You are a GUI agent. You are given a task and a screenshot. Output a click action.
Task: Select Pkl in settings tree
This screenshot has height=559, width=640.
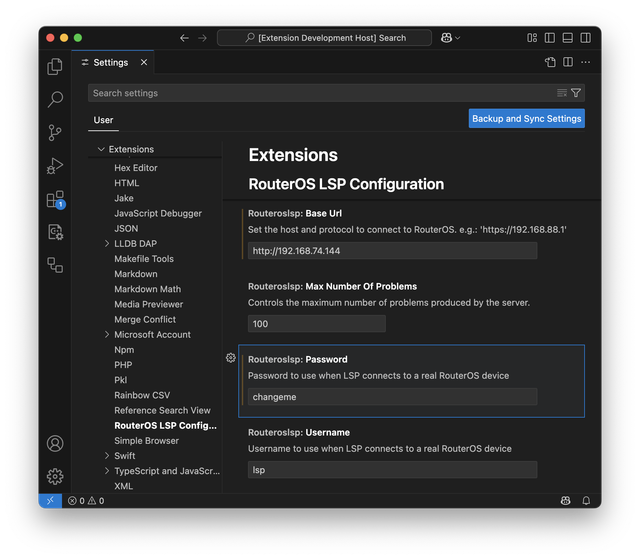(x=120, y=380)
